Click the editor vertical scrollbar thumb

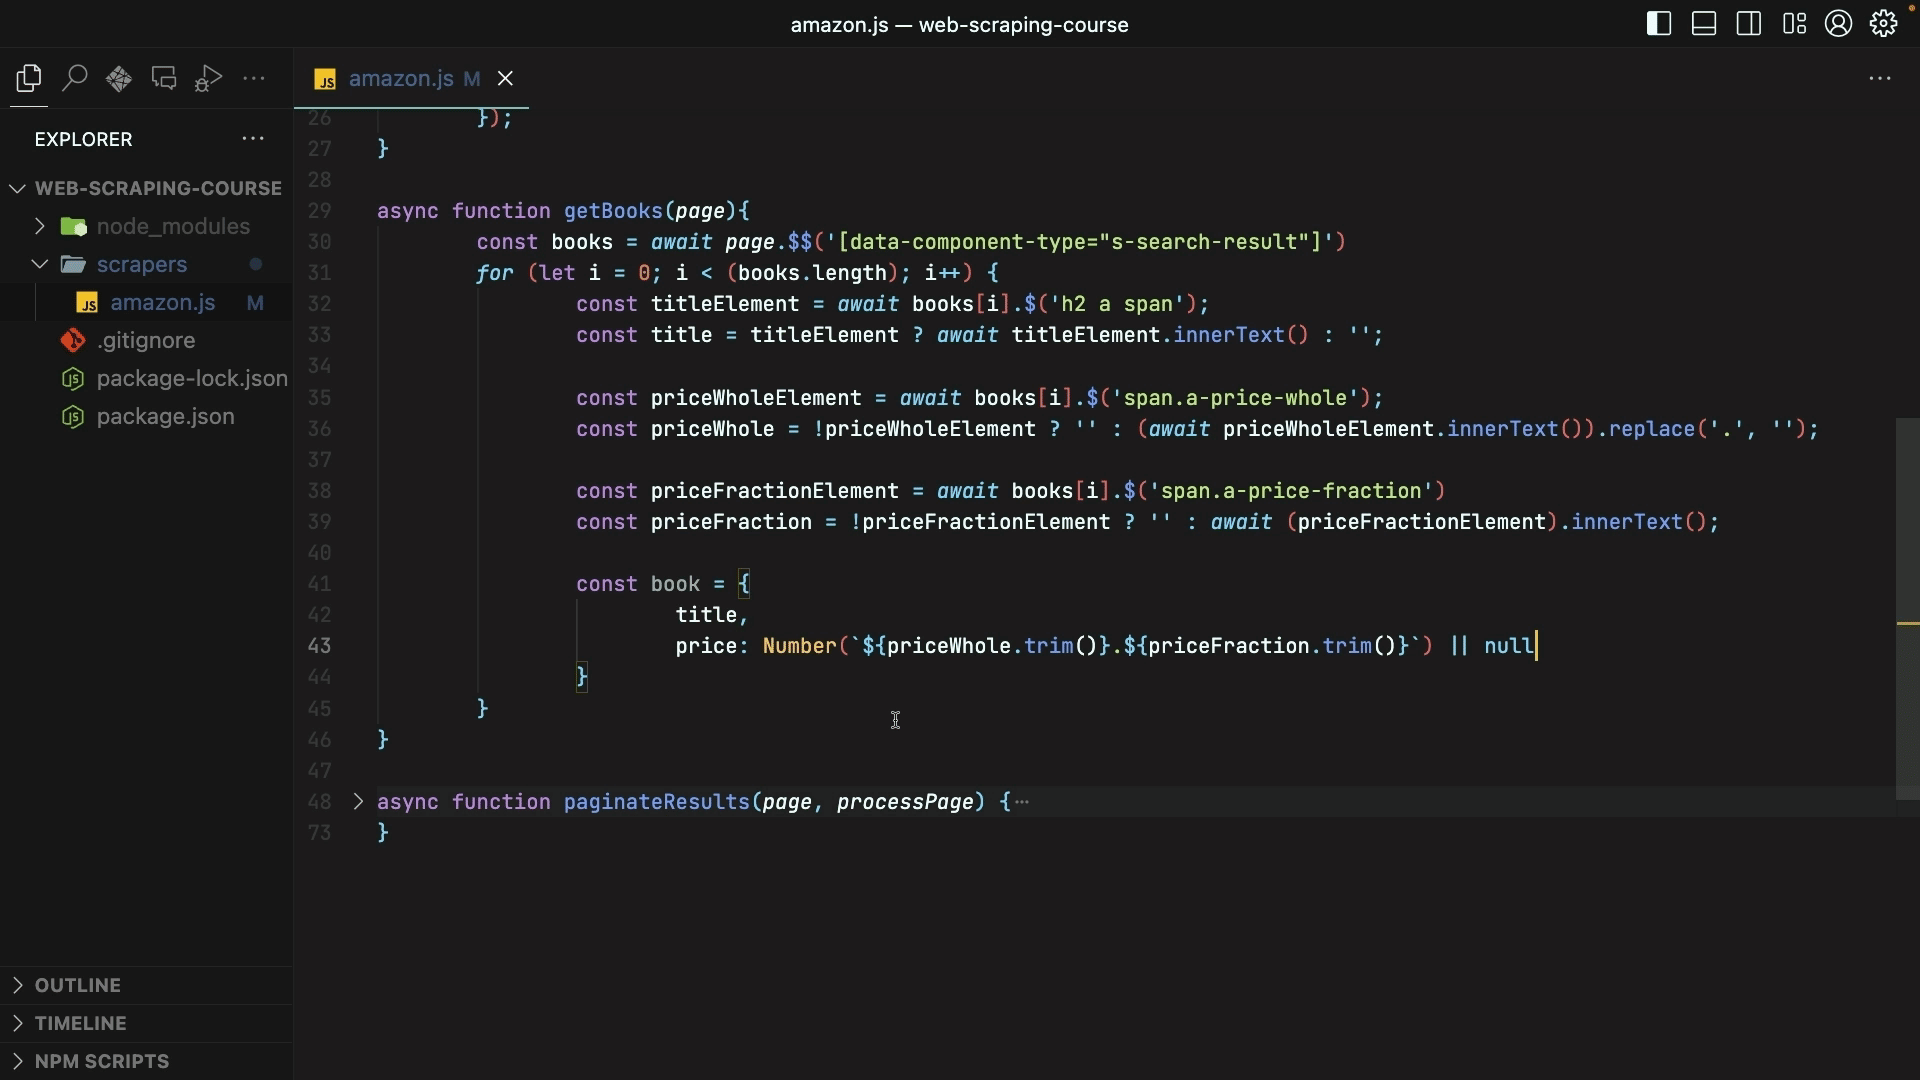pos(1907,608)
